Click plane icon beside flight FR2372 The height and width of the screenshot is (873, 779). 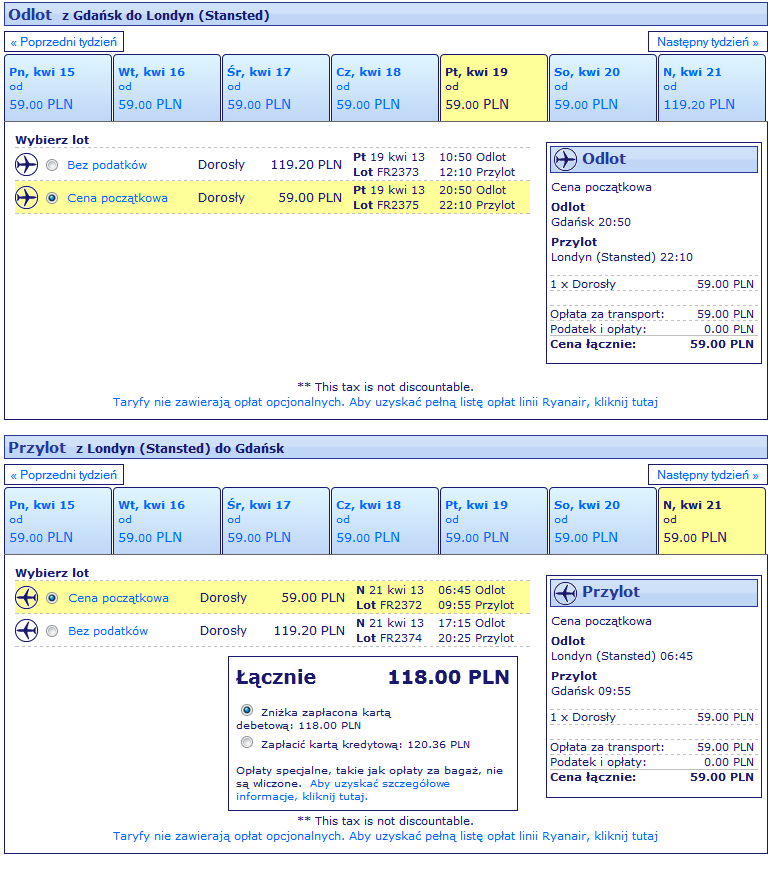point(26,597)
